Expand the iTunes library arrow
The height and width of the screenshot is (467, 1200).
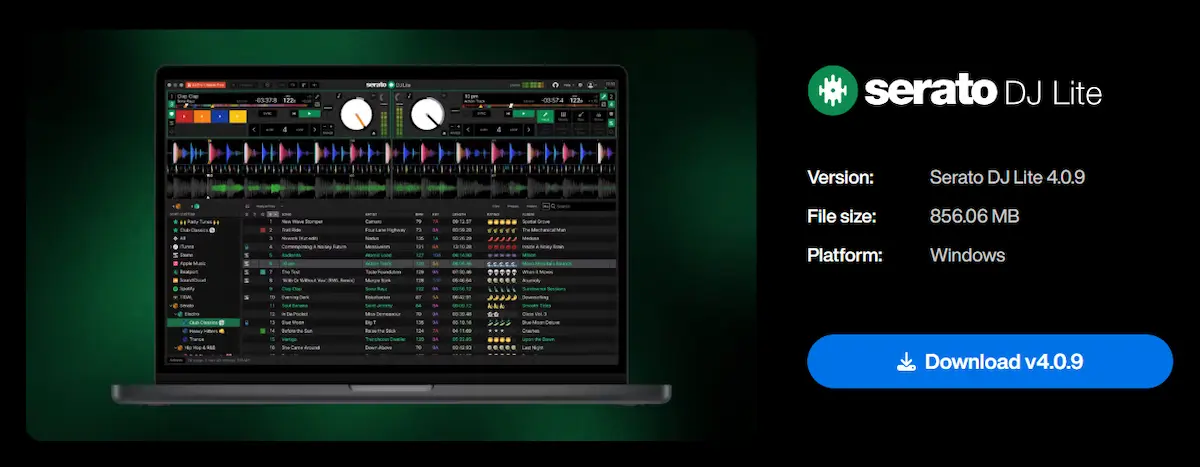(x=171, y=247)
